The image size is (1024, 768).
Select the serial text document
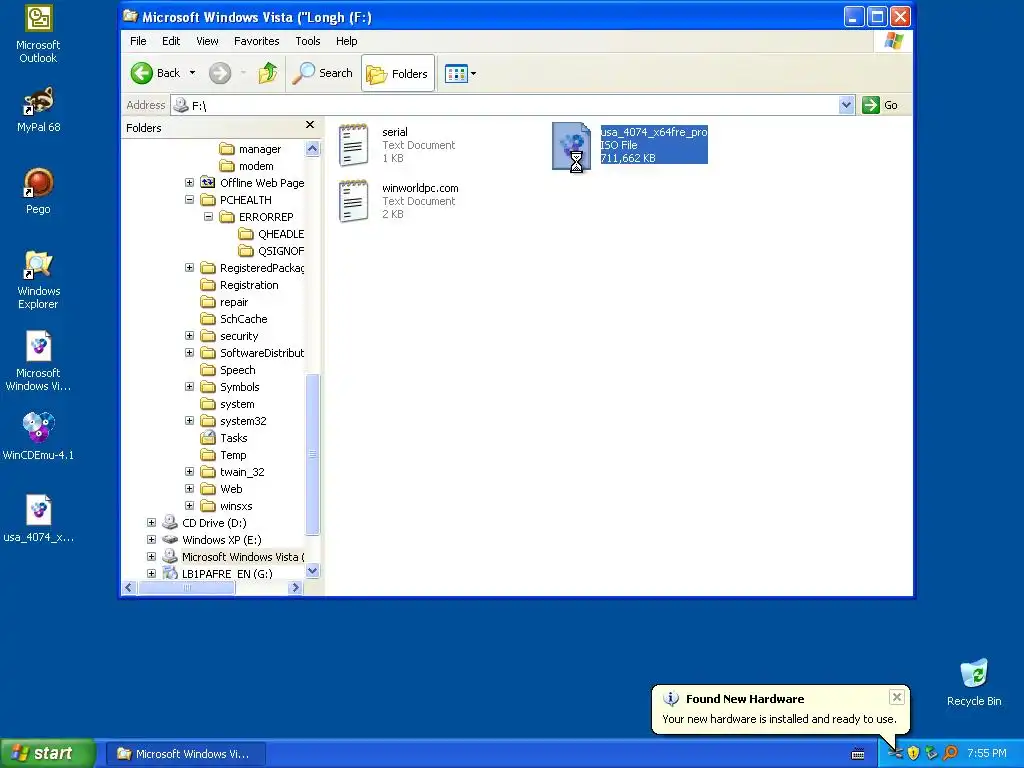pos(397,145)
